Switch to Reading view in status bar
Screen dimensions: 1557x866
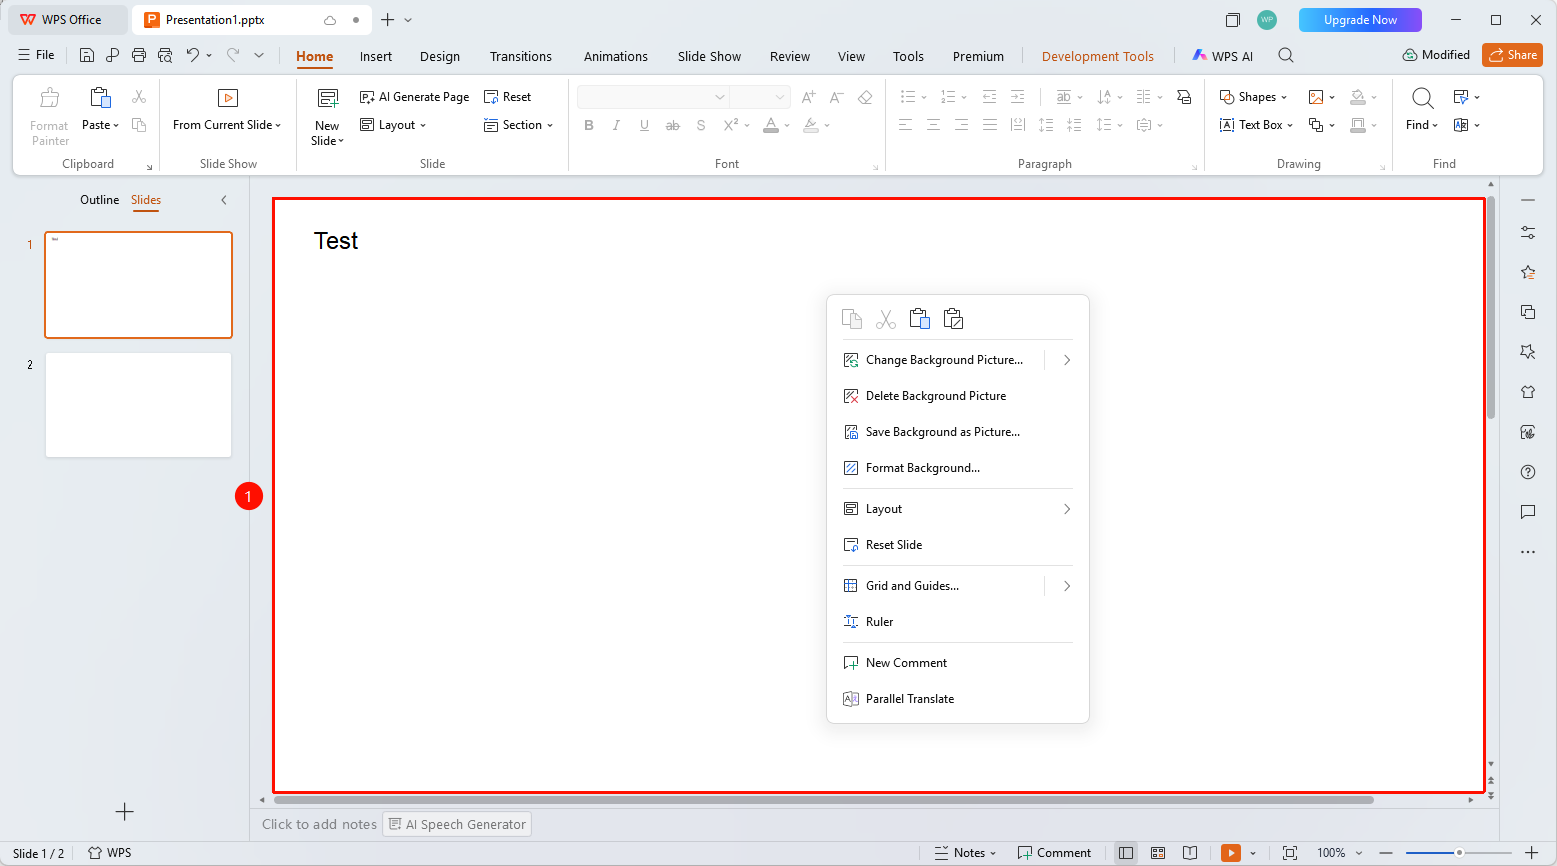tap(1190, 853)
